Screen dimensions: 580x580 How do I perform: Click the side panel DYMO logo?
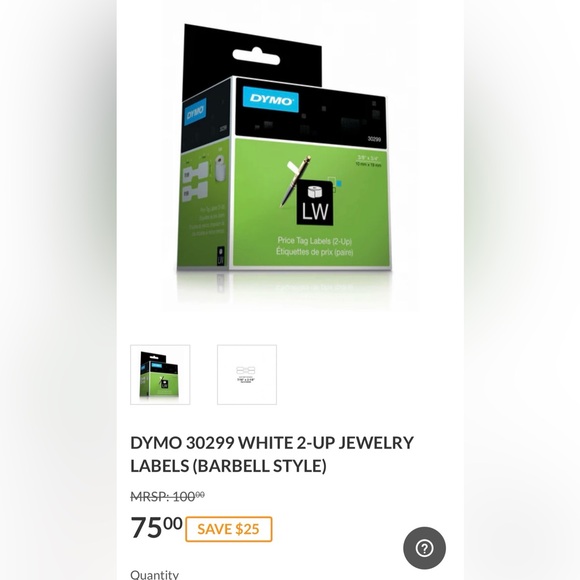[195, 111]
